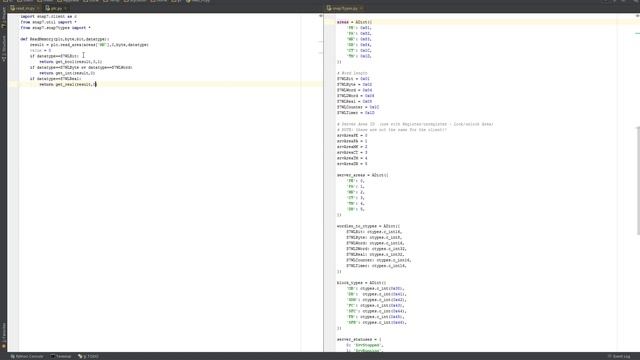Click the 'S7WLTimer = 0x1D' line
The width and height of the screenshot is (640, 360).
click(356, 113)
